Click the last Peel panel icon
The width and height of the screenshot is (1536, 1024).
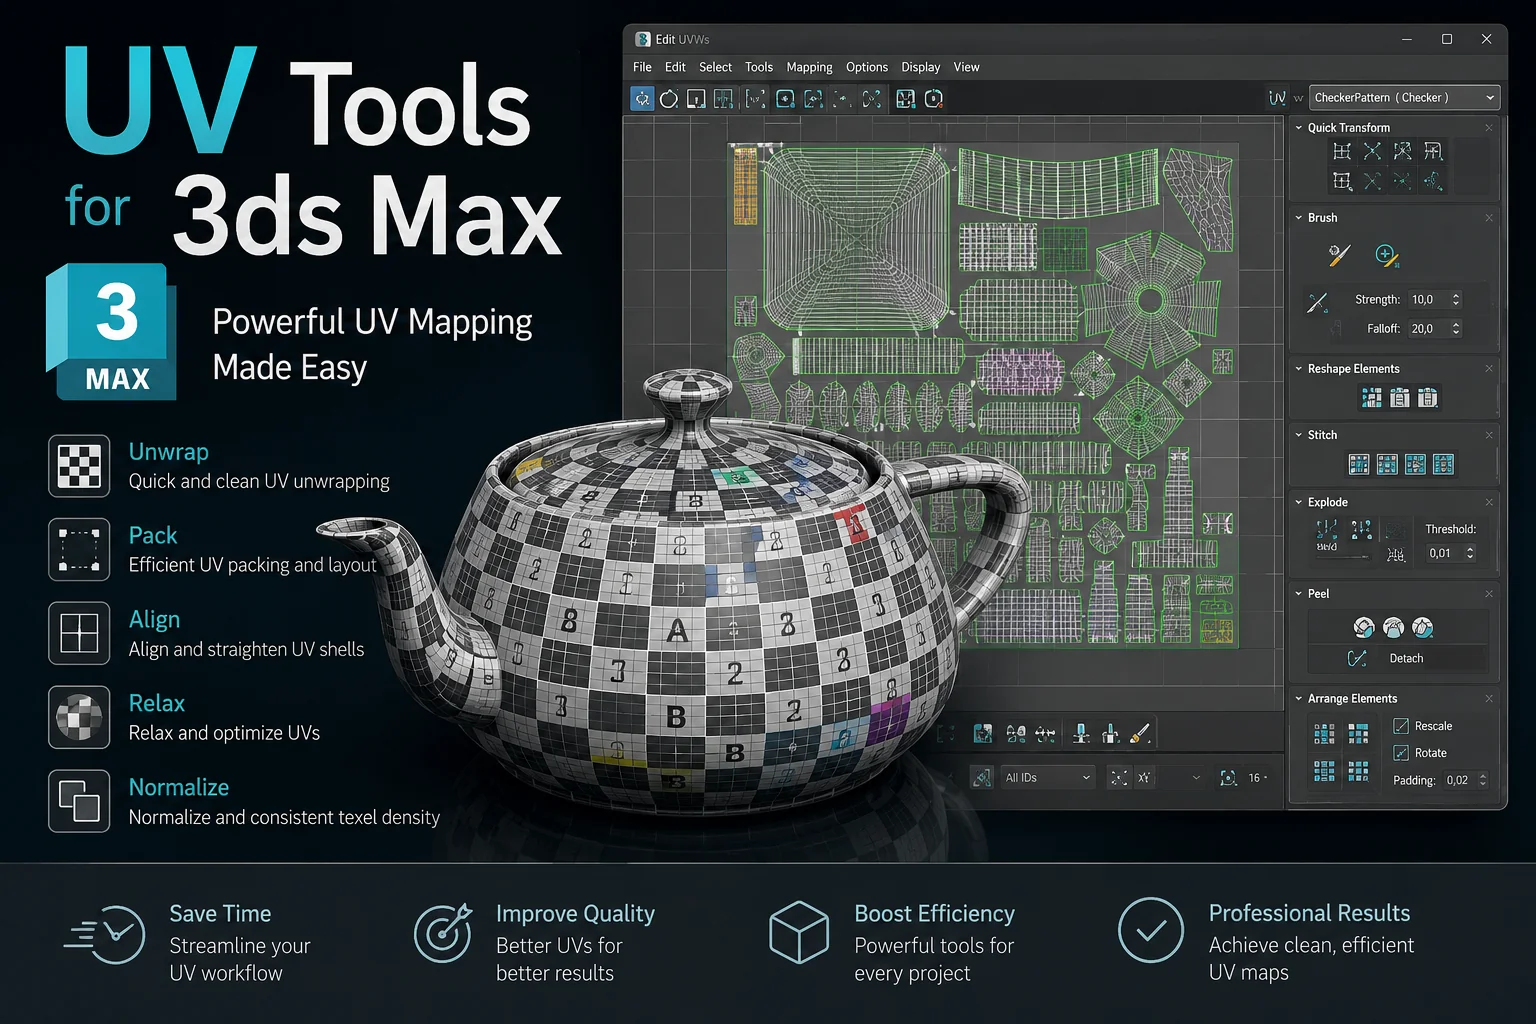click(x=1422, y=627)
